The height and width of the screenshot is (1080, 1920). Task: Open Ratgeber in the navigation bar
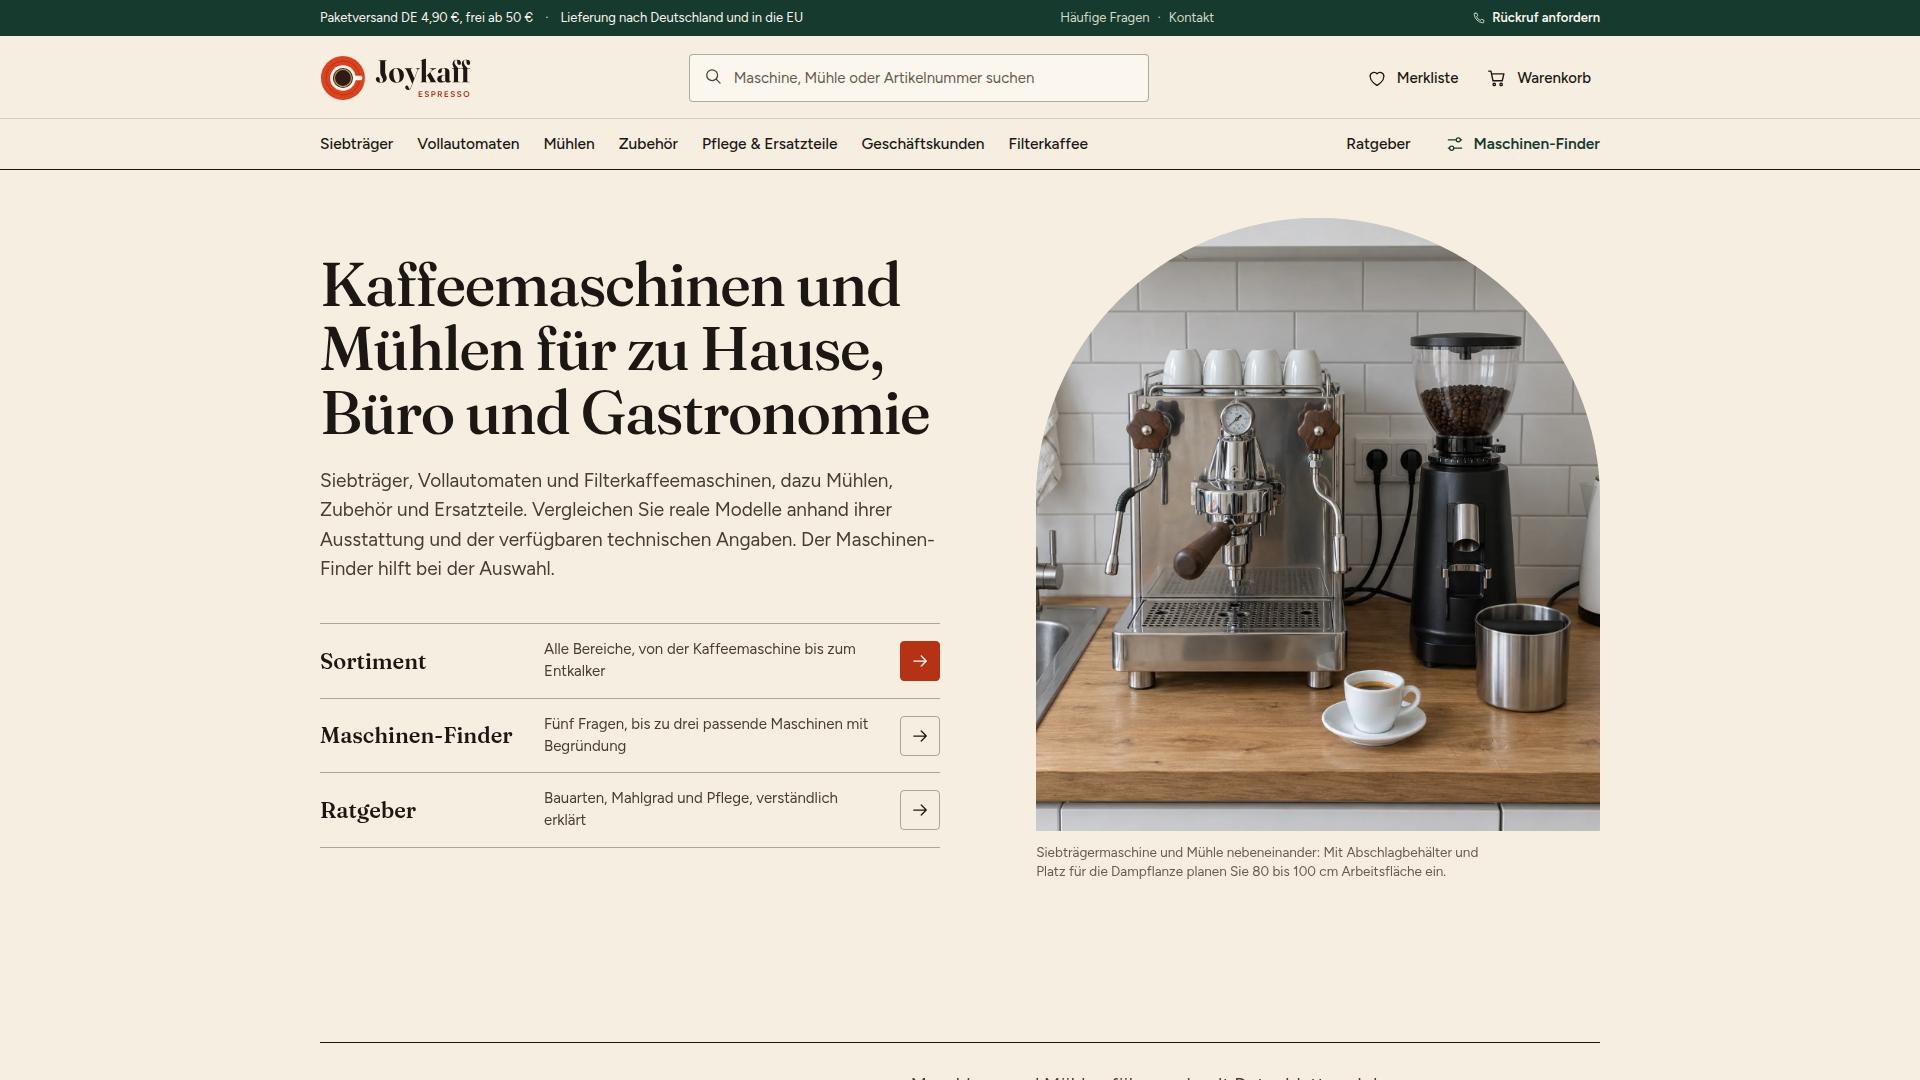coord(1378,144)
